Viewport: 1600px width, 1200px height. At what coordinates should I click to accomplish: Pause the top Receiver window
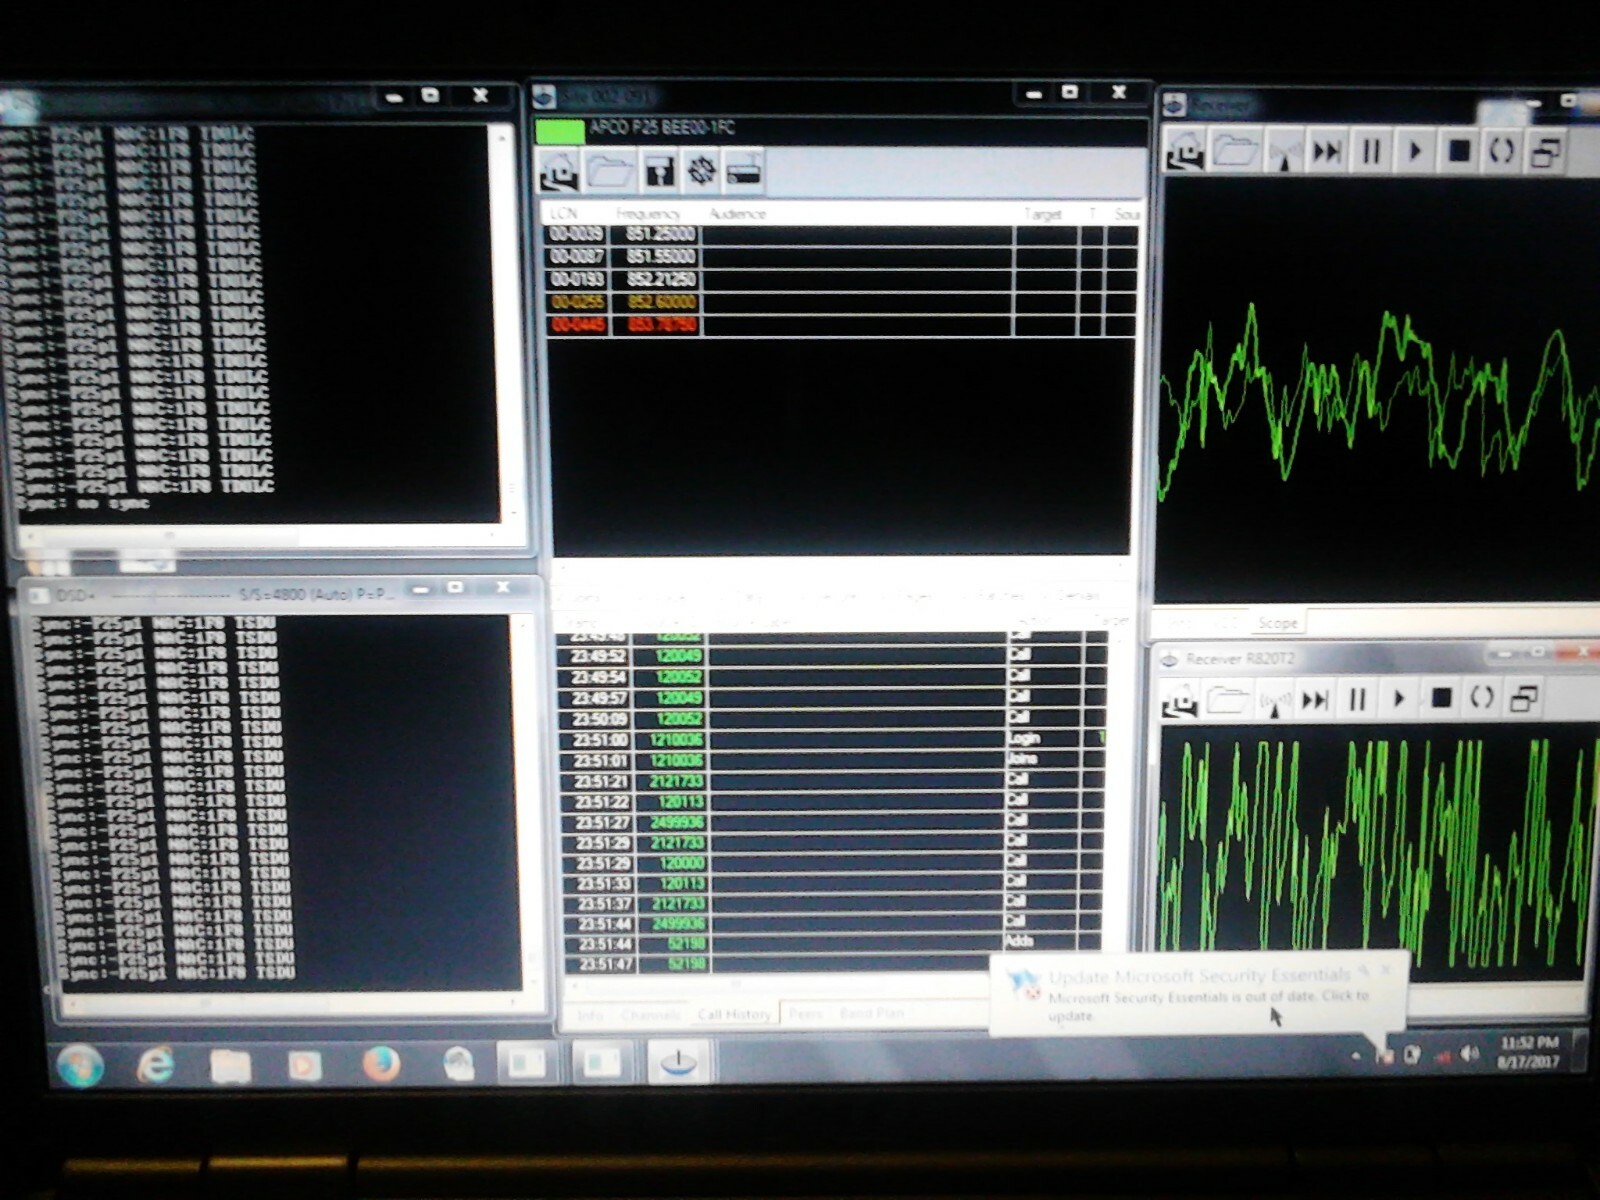coord(1371,152)
